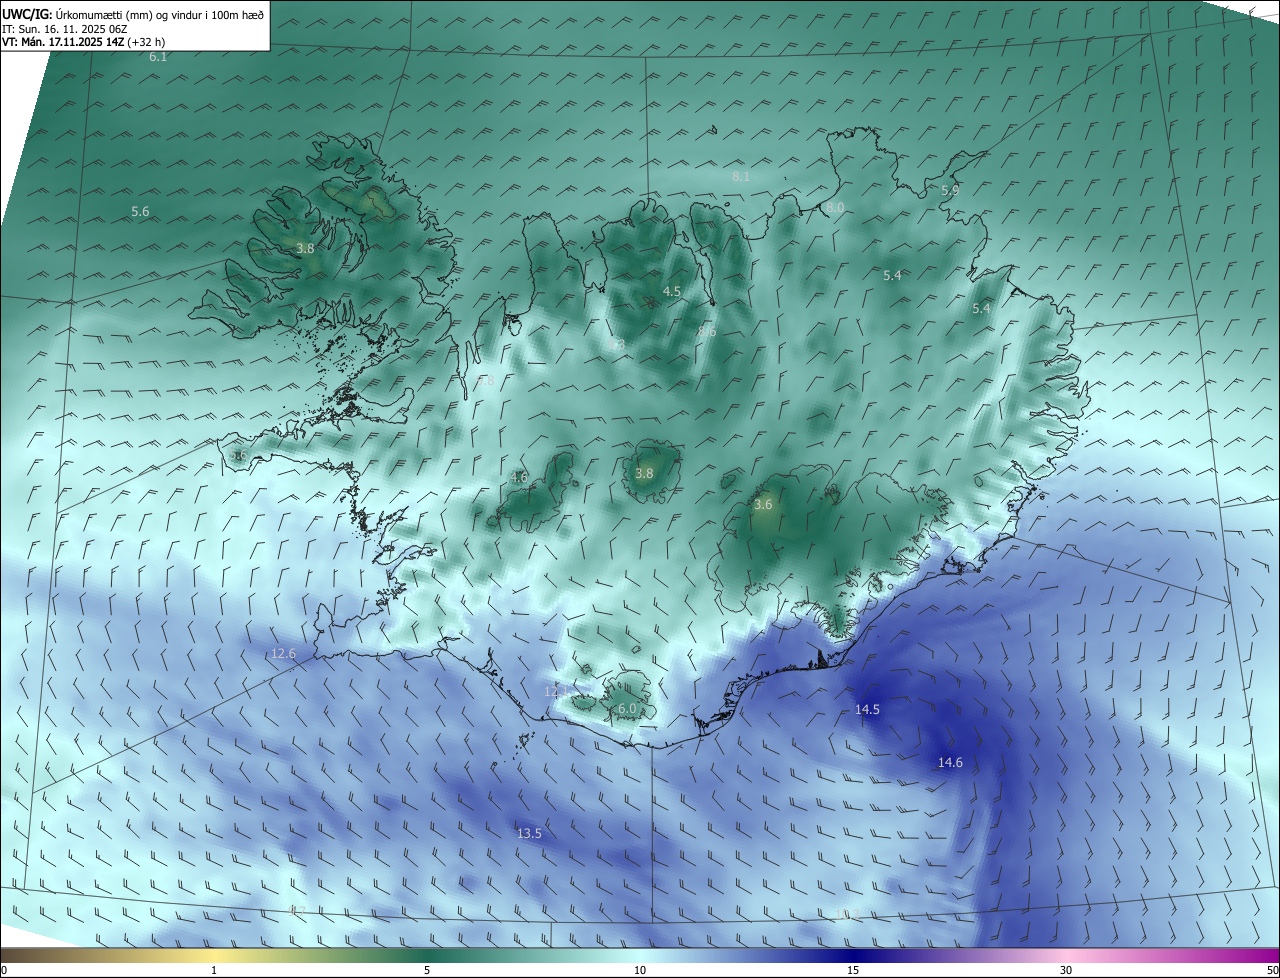
Task: Click the 6.1 value label on the map
Action: point(158,57)
